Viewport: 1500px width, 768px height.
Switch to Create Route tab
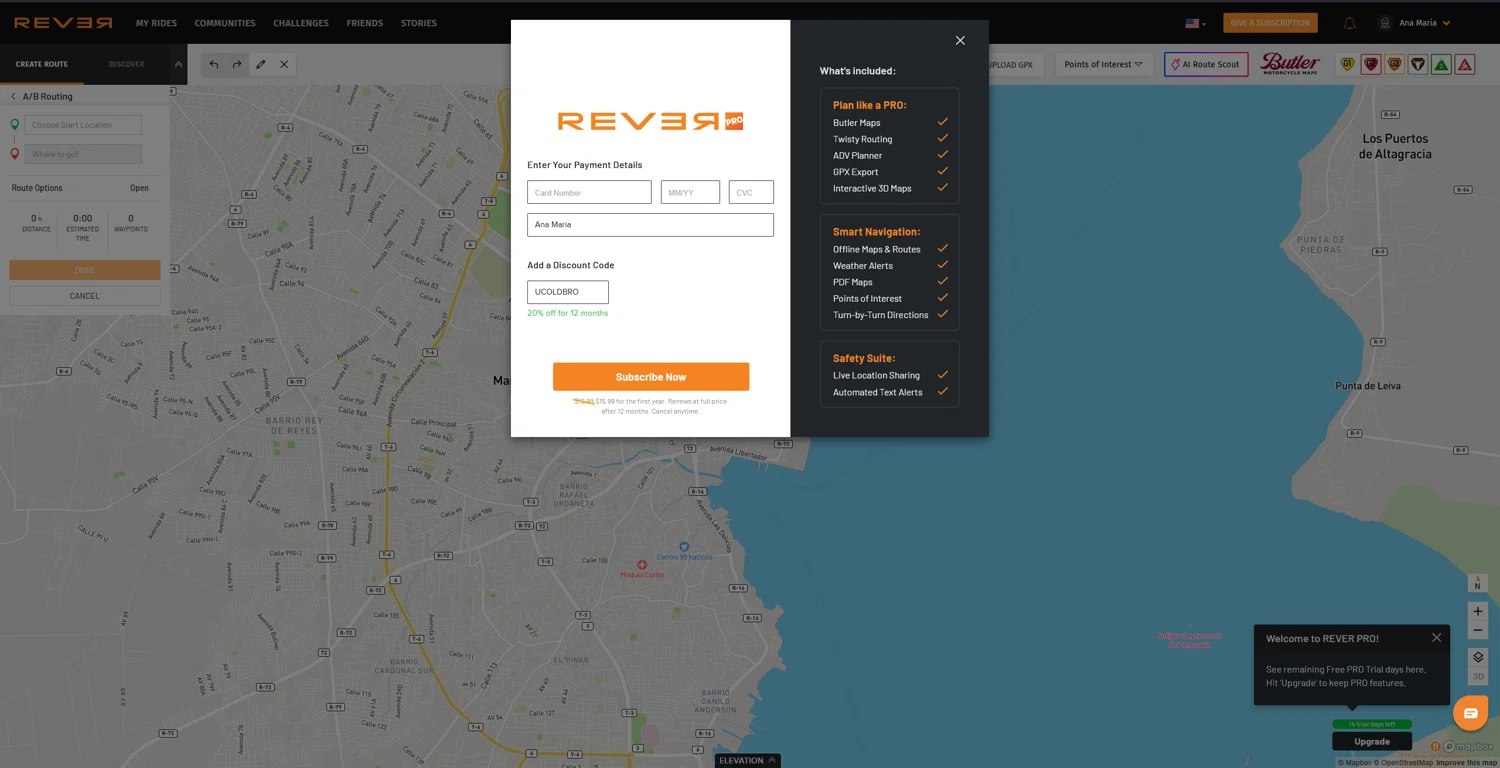tap(42, 64)
